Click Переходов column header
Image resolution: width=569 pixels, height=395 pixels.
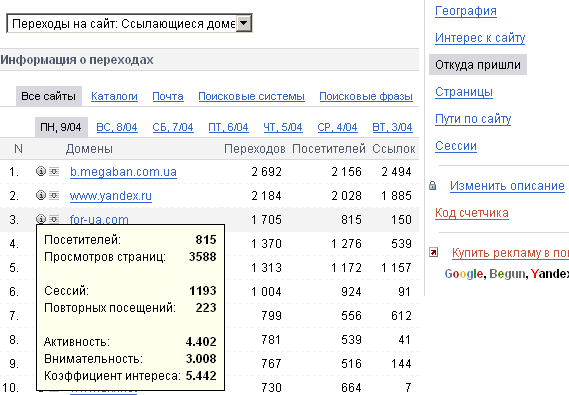255,149
